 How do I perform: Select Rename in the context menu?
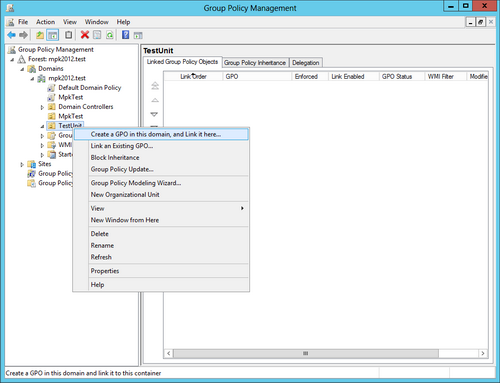point(161,245)
